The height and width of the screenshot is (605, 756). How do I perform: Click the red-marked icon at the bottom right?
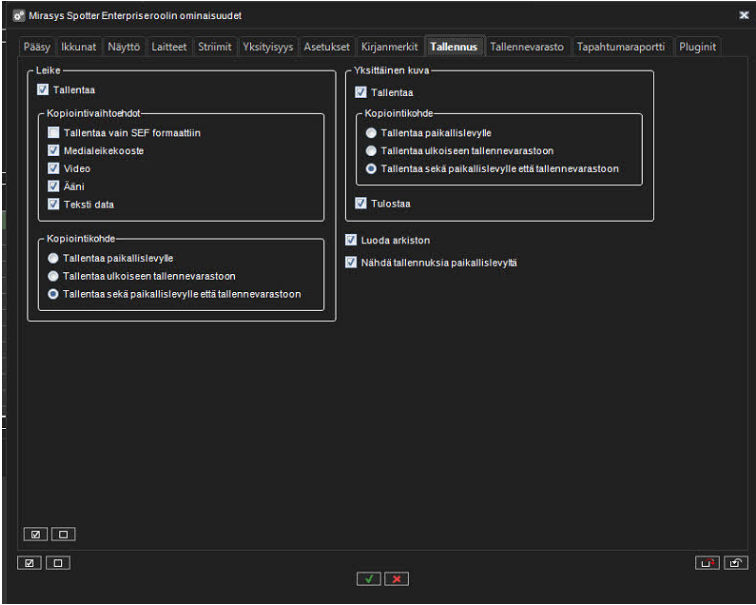tap(707, 563)
